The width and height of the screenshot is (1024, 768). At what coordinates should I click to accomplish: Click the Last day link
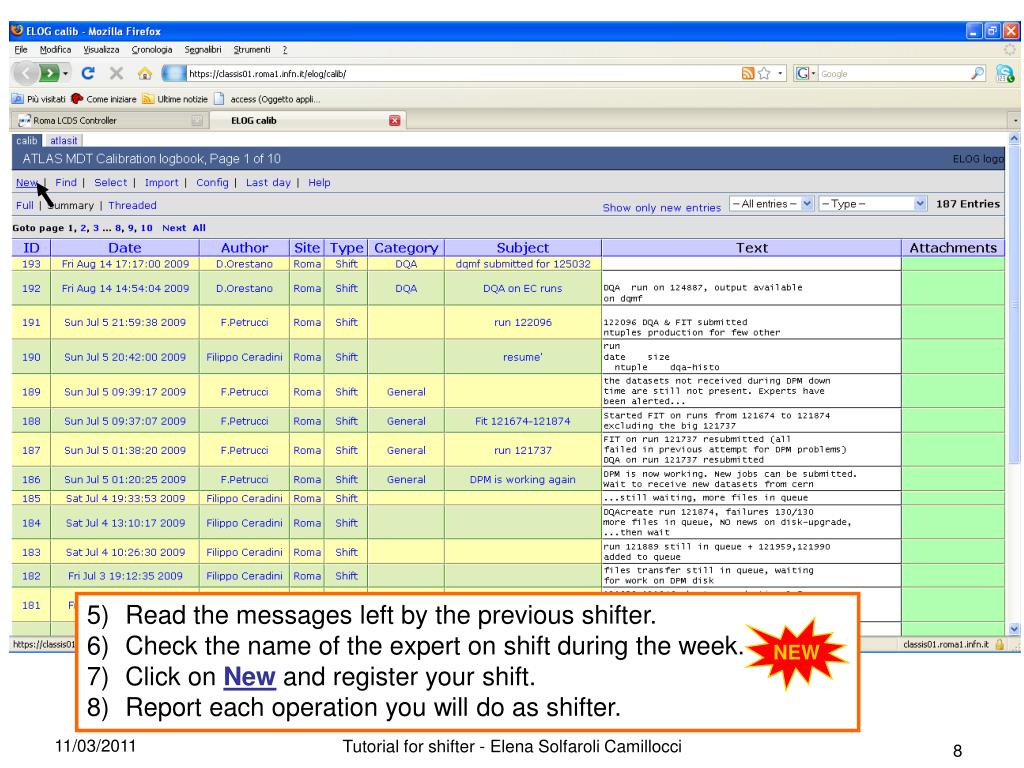[268, 183]
